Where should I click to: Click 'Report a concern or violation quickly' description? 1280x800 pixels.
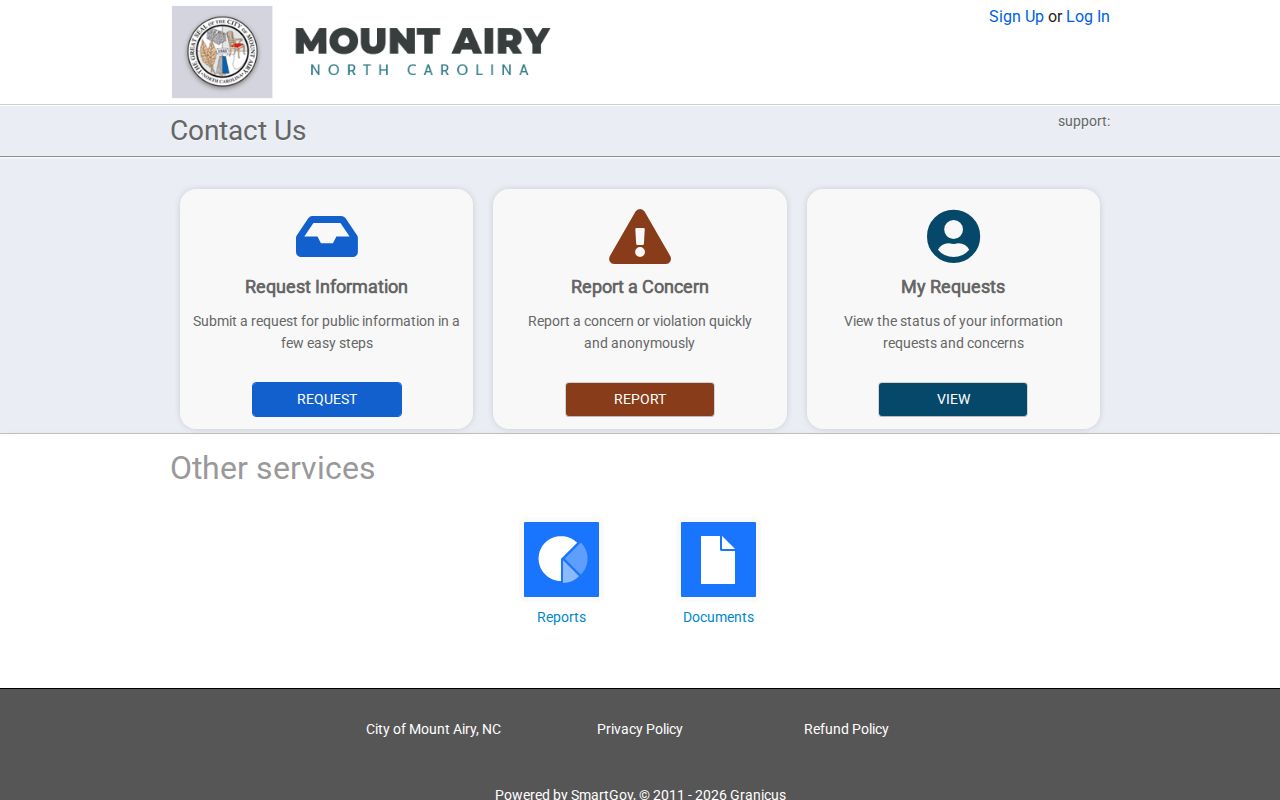(x=640, y=332)
